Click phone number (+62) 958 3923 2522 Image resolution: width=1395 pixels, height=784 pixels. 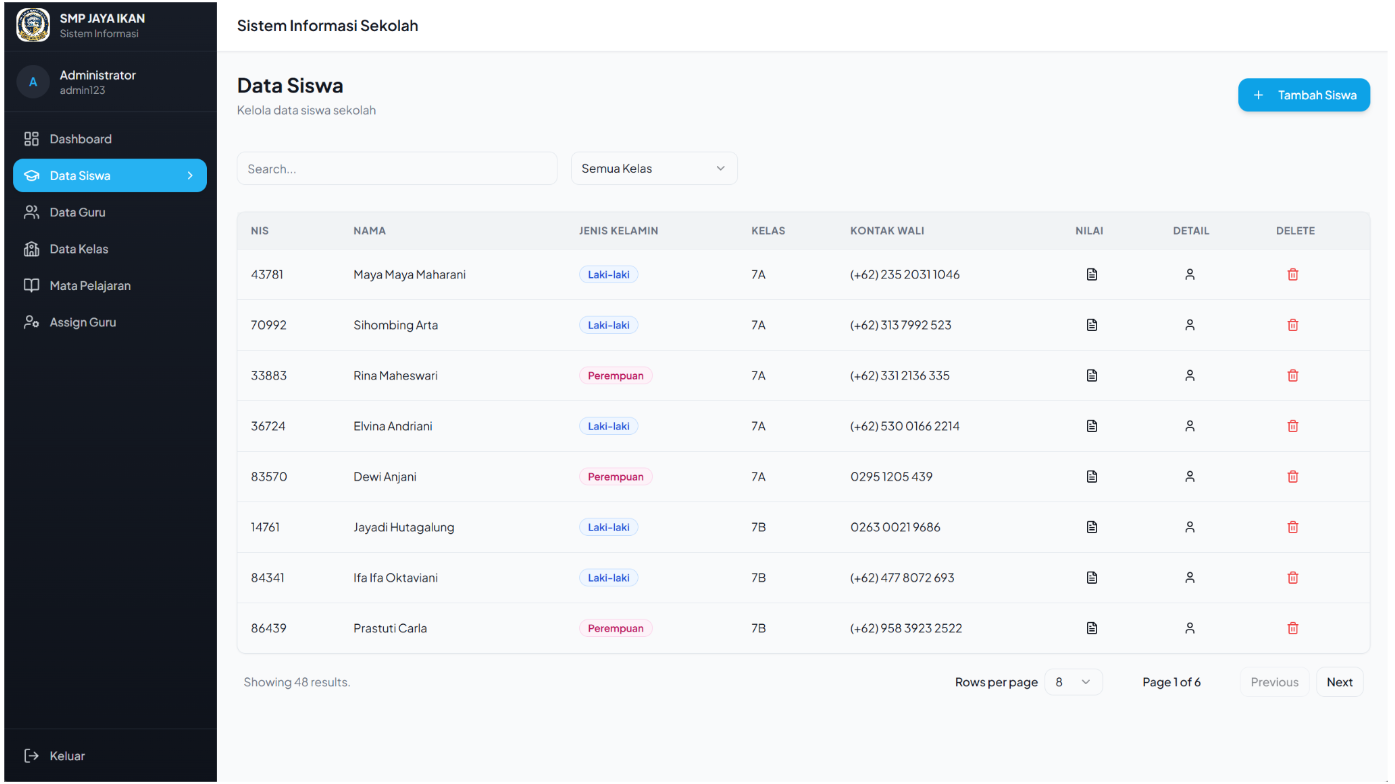[x=906, y=628]
